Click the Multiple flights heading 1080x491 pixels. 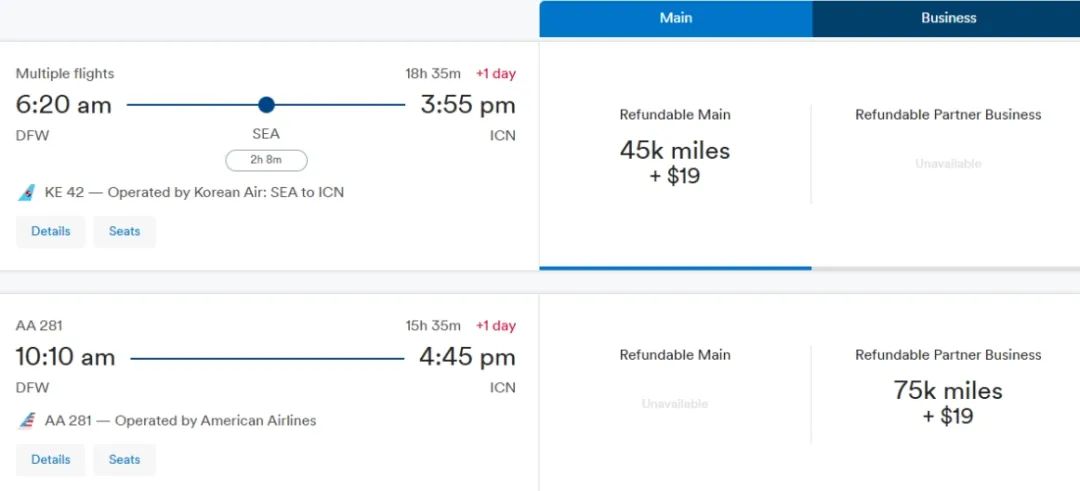pyautogui.click(x=65, y=74)
